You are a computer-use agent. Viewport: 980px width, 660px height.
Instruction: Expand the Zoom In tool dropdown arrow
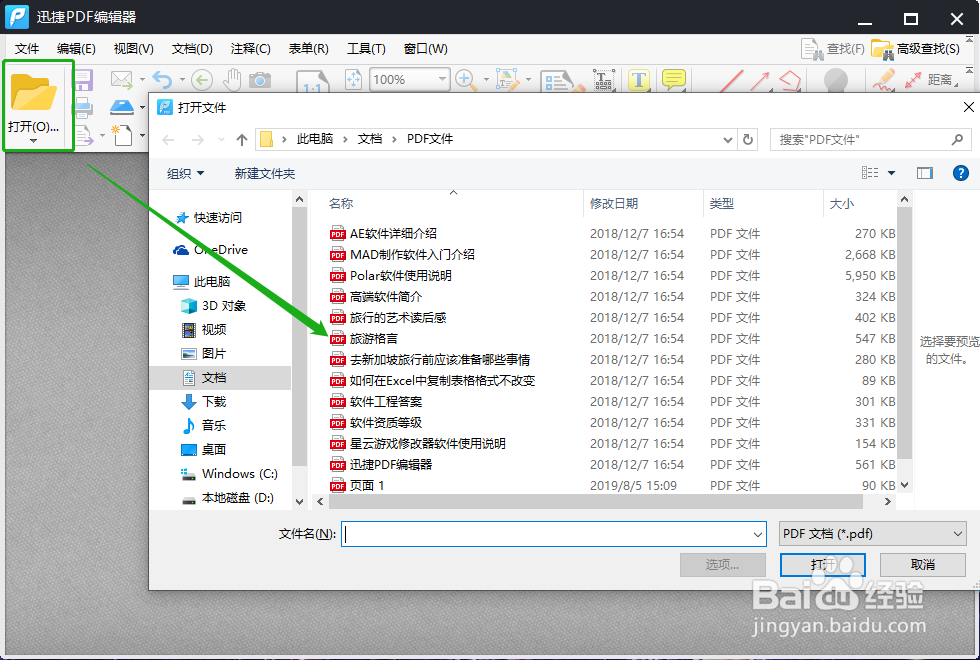pos(486,80)
